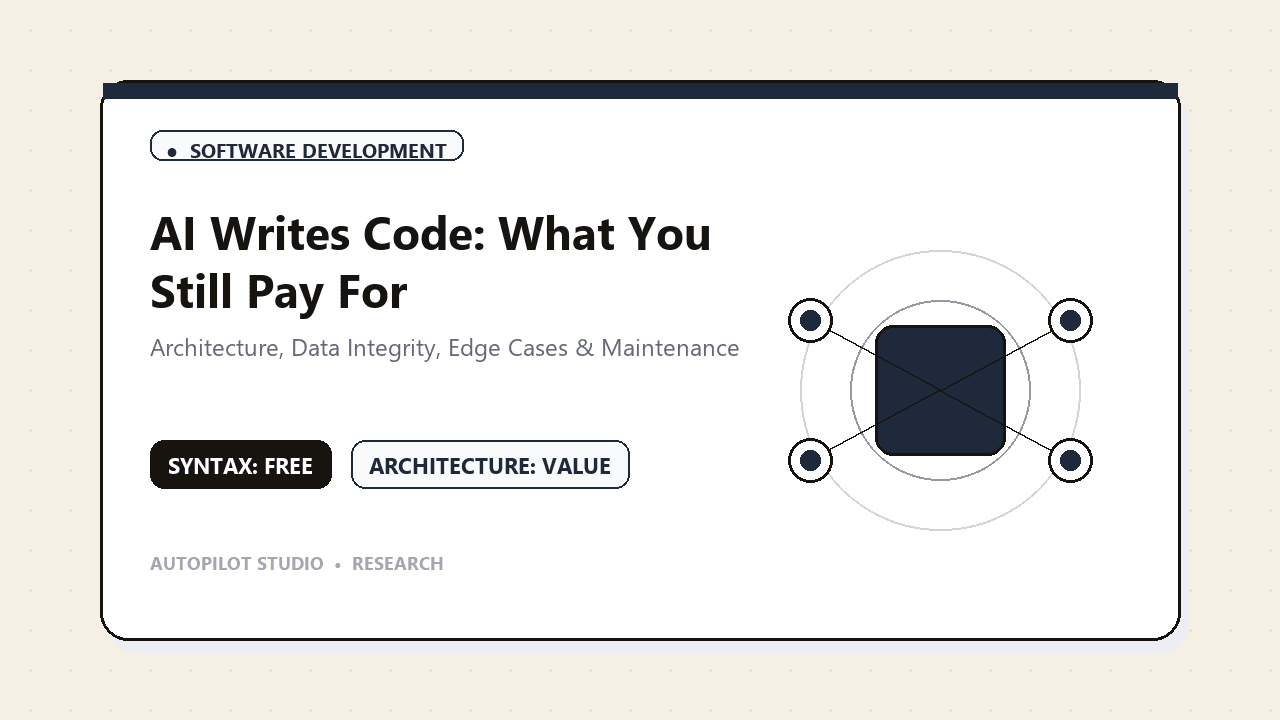
Task: Select the headline "AI Writes Code: What You Still Pay For"
Action: pos(431,262)
